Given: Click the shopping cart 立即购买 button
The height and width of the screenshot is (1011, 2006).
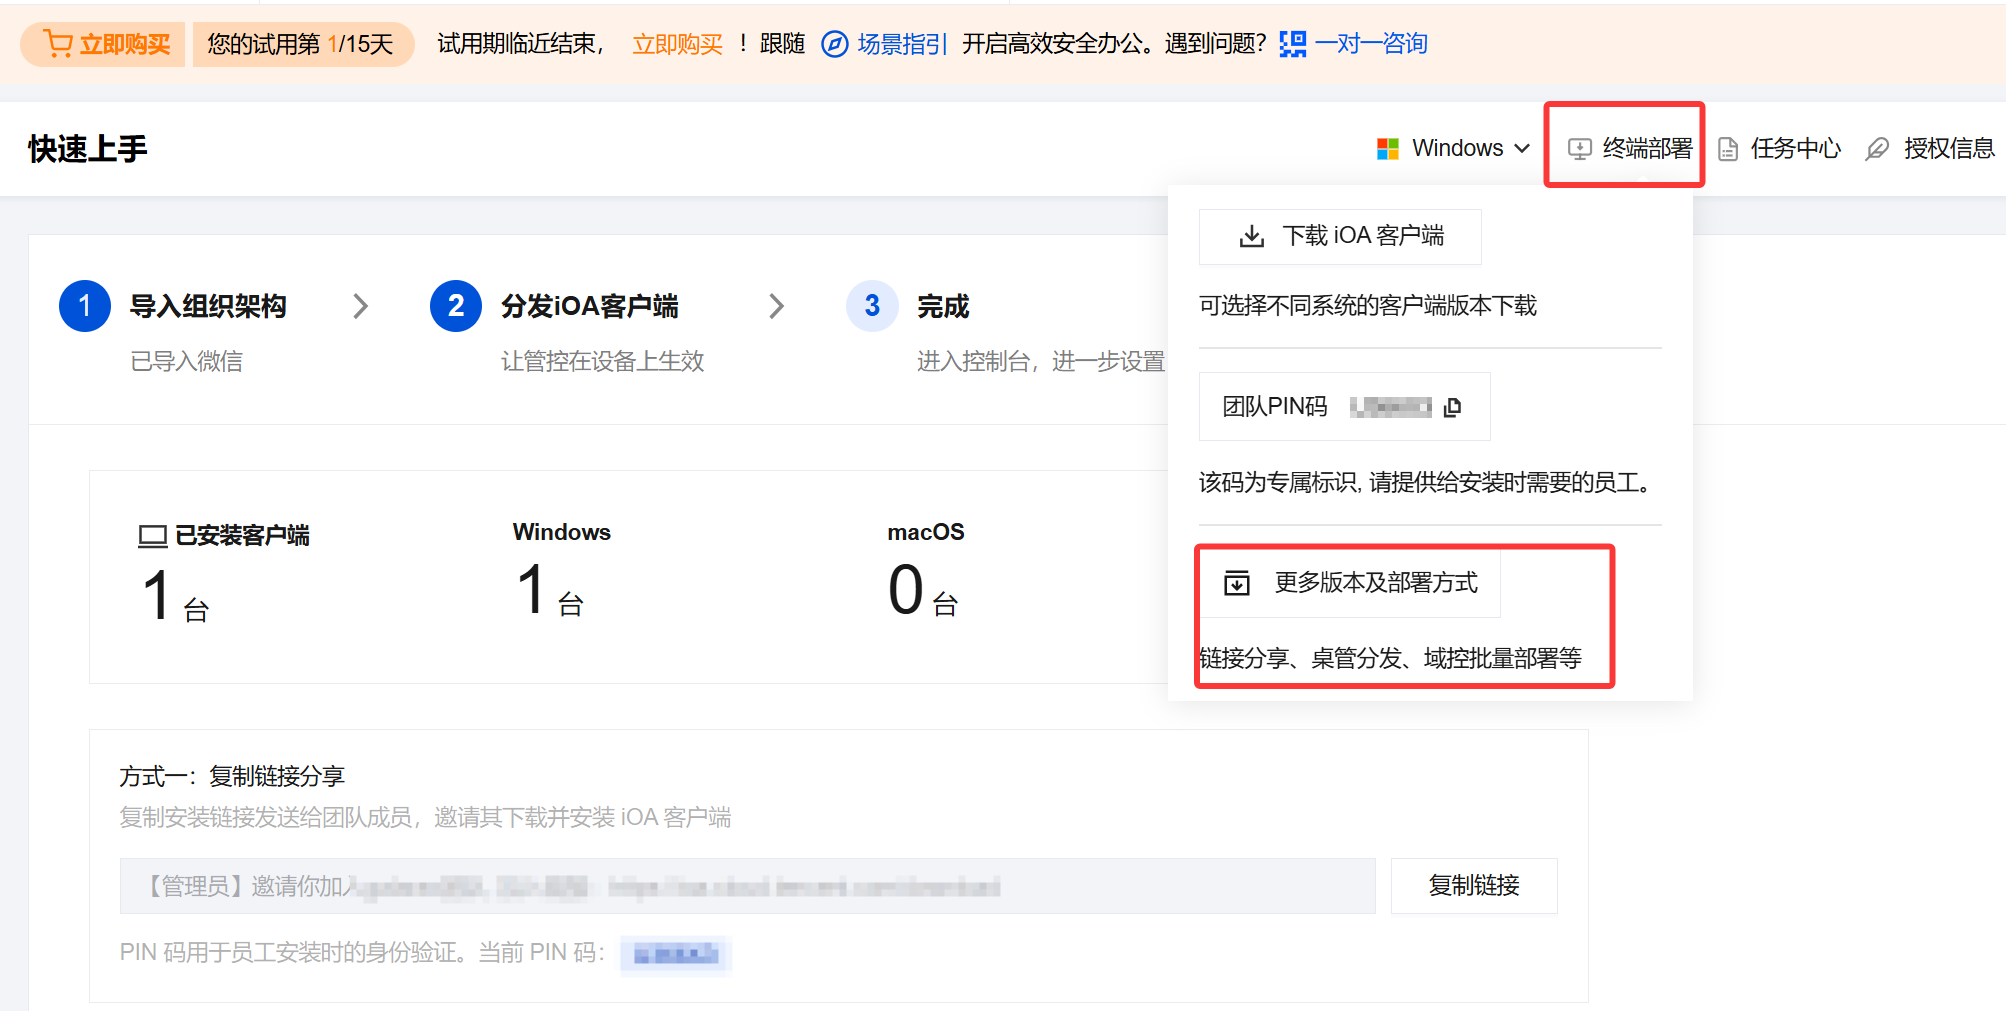Looking at the screenshot, I should pyautogui.click(x=105, y=44).
